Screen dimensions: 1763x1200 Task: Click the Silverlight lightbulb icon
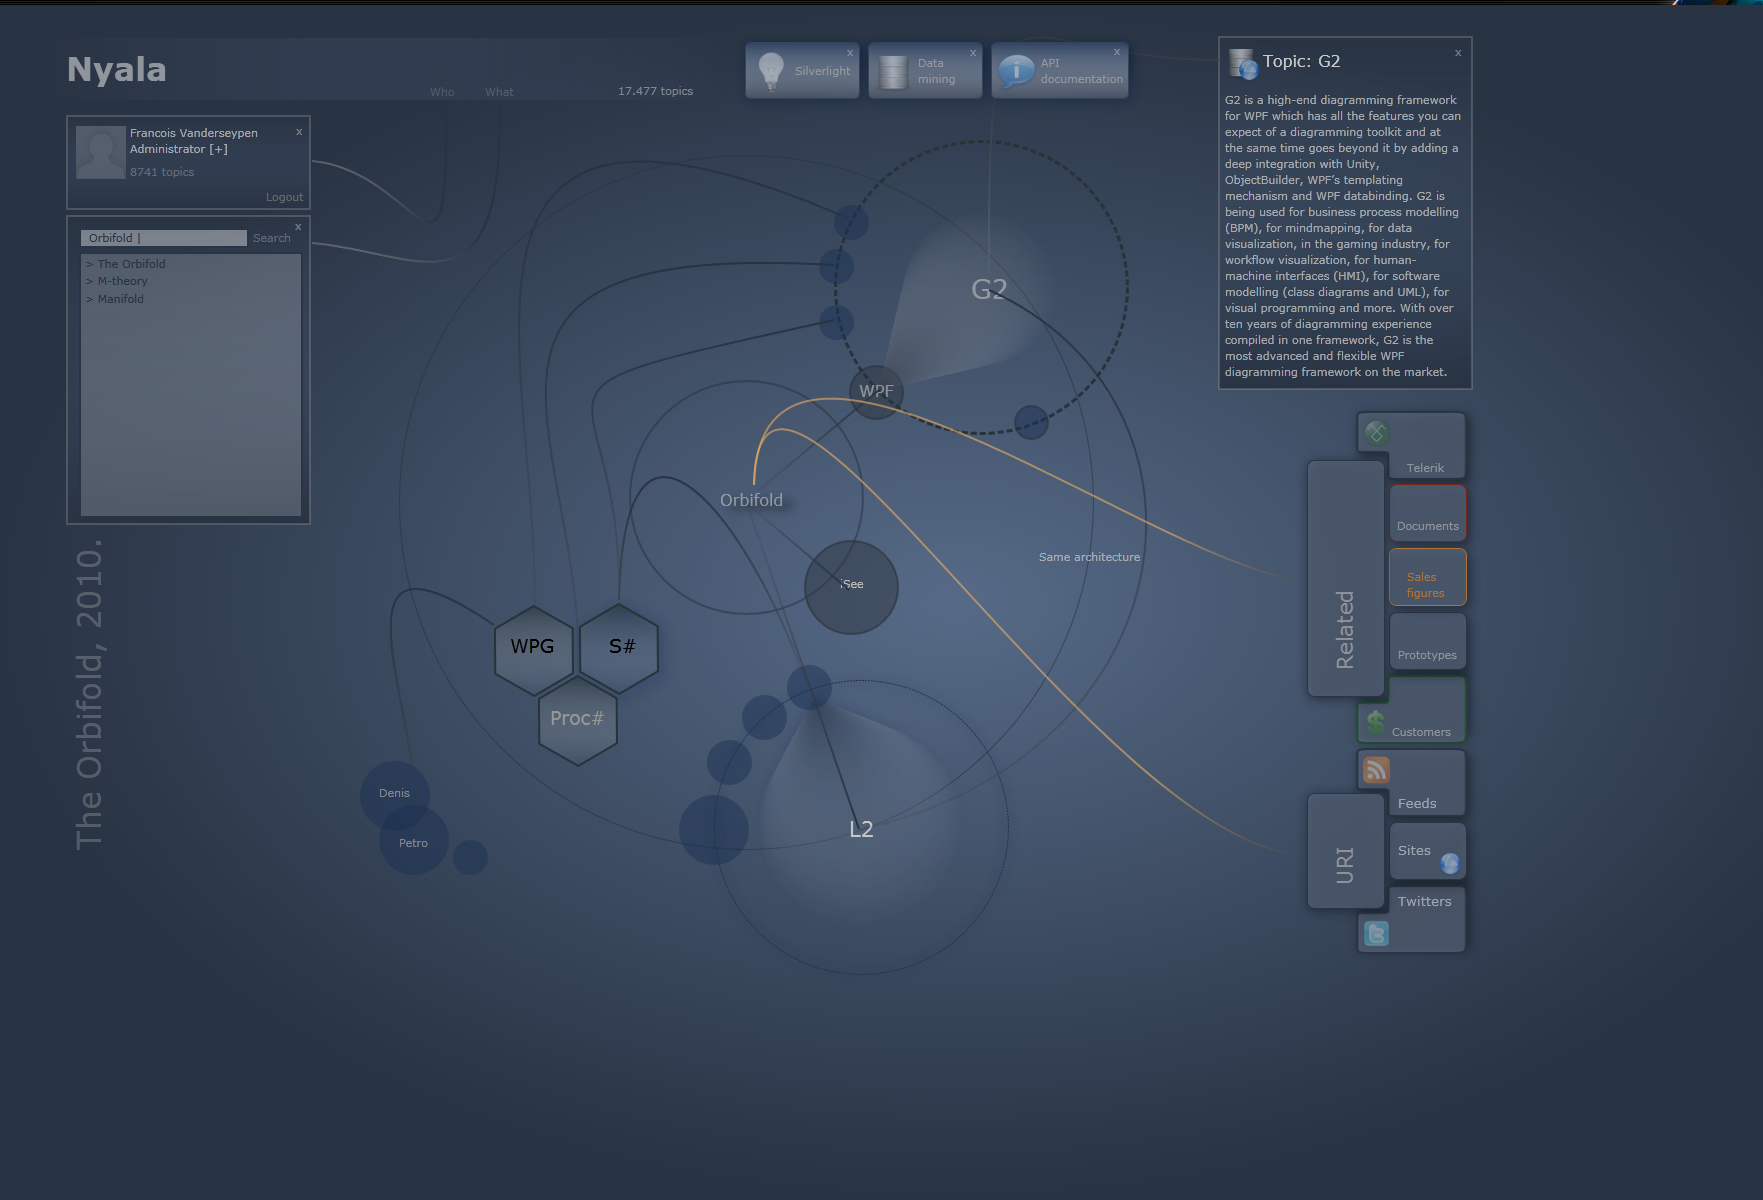pos(771,71)
